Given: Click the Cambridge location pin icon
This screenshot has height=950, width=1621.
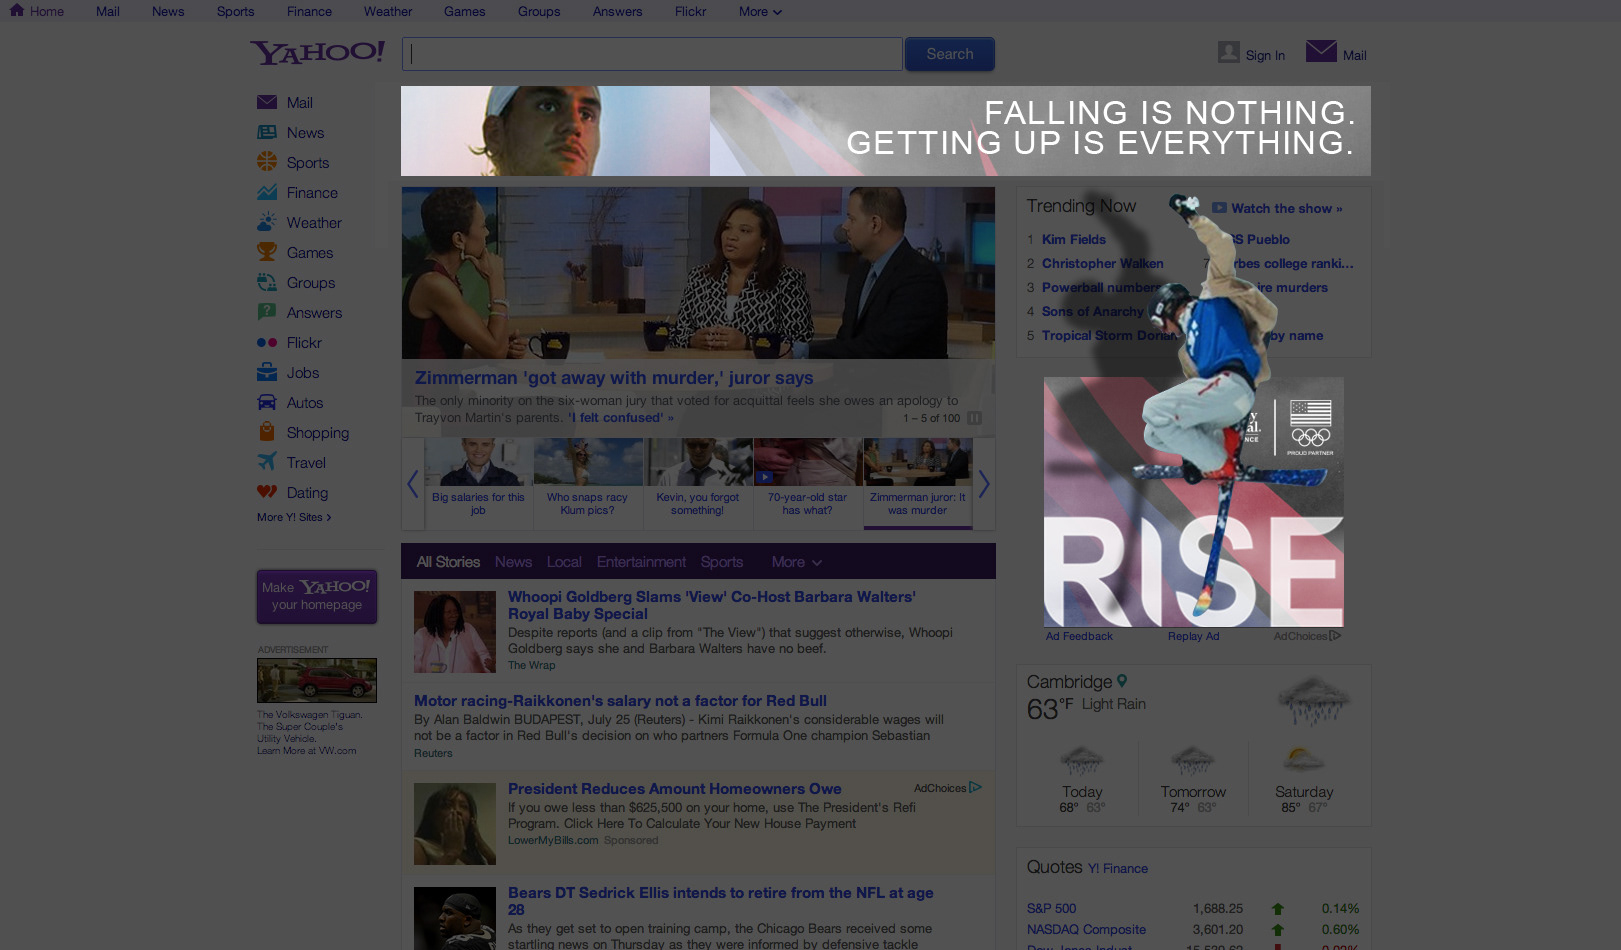Looking at the screenshot, I should tap(1122, 681).
